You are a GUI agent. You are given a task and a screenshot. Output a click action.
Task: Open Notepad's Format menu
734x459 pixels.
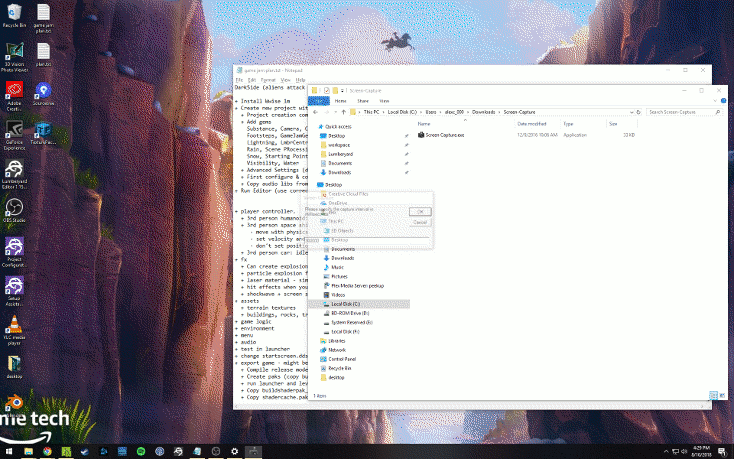(x=268, y=80)
